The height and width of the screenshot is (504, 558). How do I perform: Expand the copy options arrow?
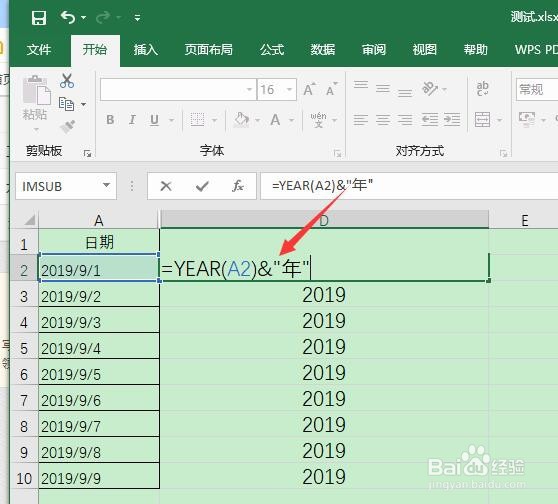click(84, 104)
